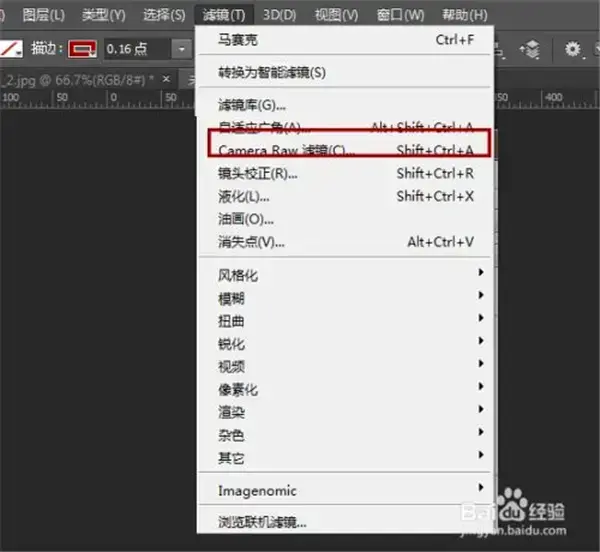This screenshot has width=600, height=552.
Task: Close the _2.jpg document tab
Action: pos(166,79)
